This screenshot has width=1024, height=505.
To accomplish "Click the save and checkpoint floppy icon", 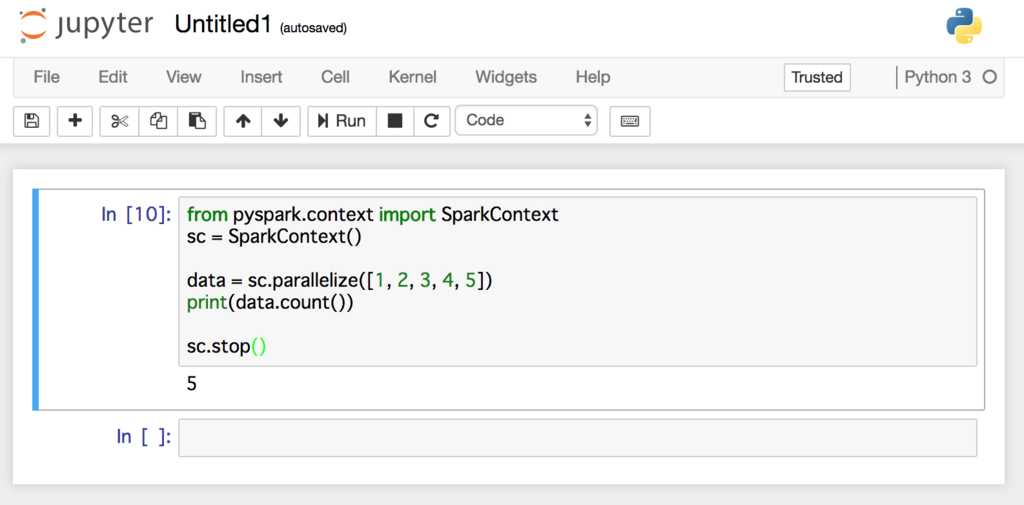I will [x=31, y=121].
